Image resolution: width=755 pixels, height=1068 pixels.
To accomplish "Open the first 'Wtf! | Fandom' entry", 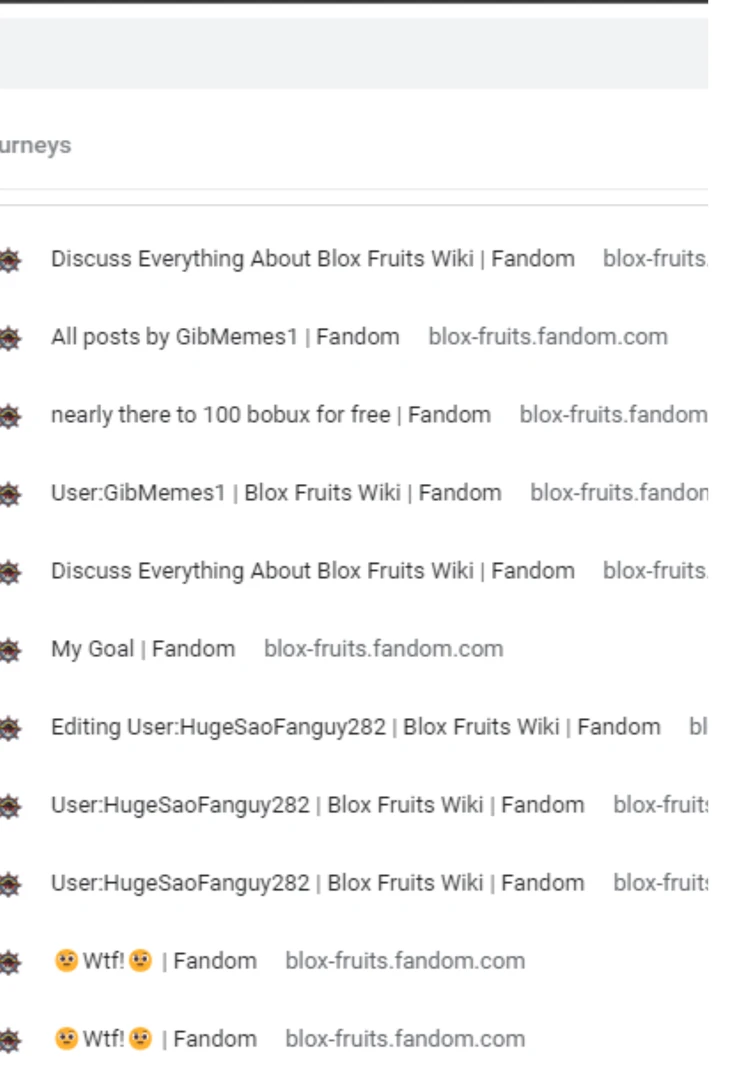I will (x=155, y=960).
